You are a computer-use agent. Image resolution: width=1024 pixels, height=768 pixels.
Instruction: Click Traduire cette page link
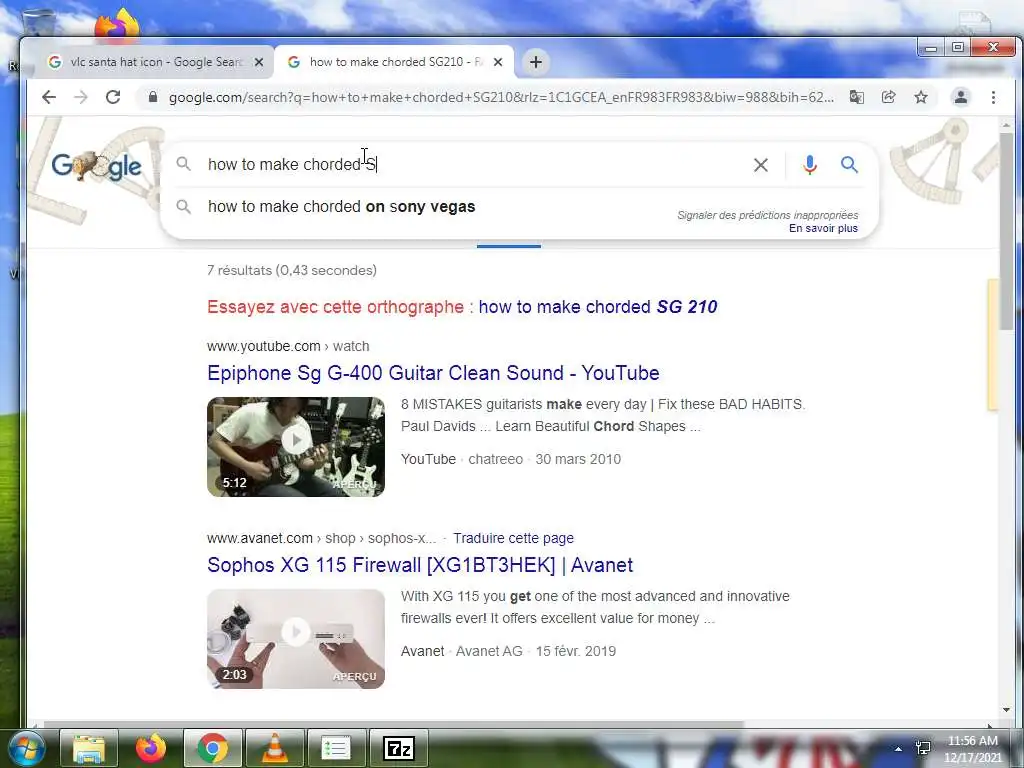513,538
